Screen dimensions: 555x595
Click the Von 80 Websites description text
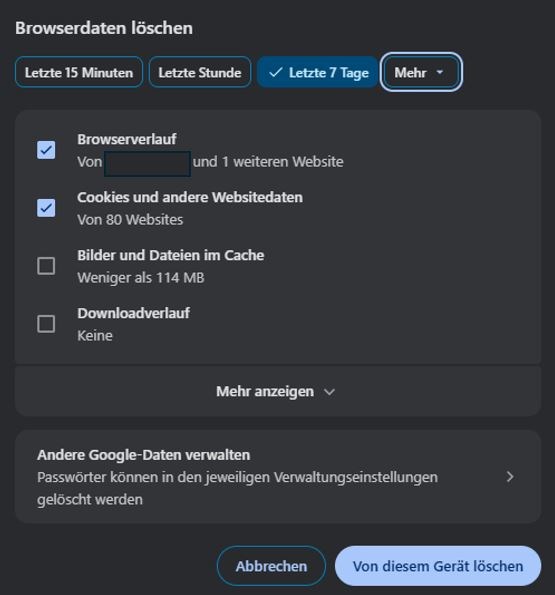tap(130, 220)
